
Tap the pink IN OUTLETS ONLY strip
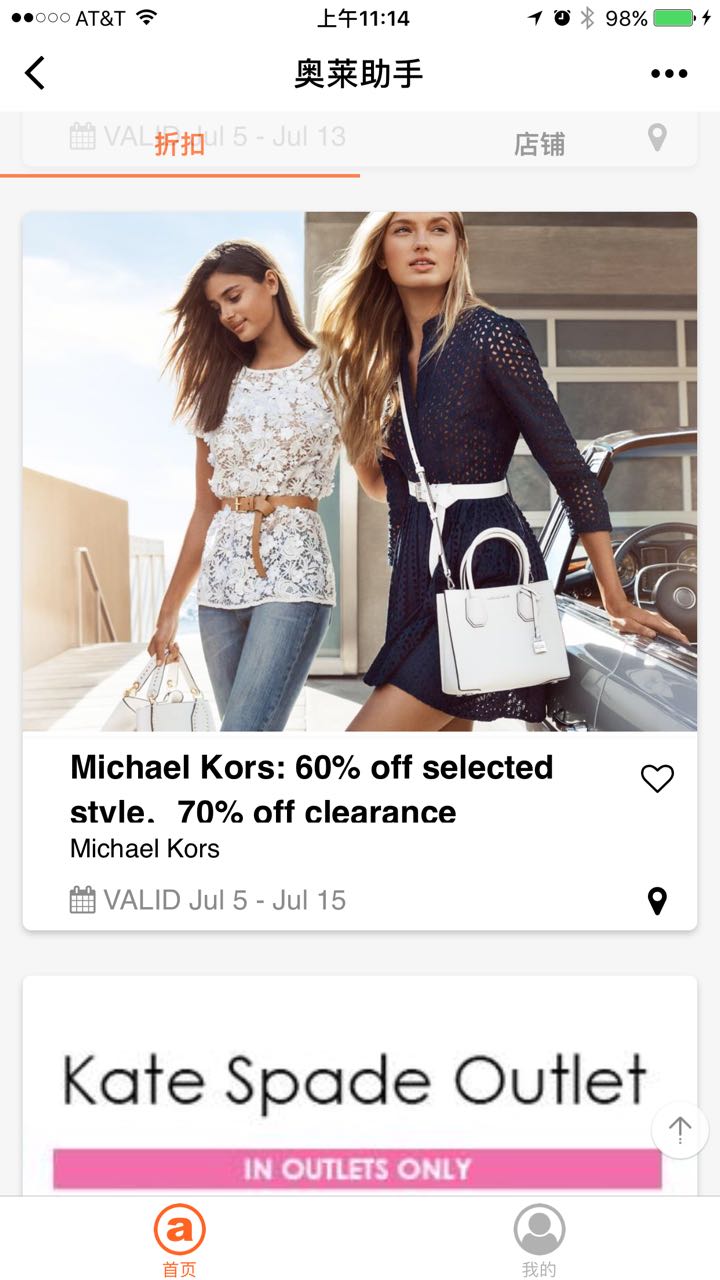(x=357, y=1169)
